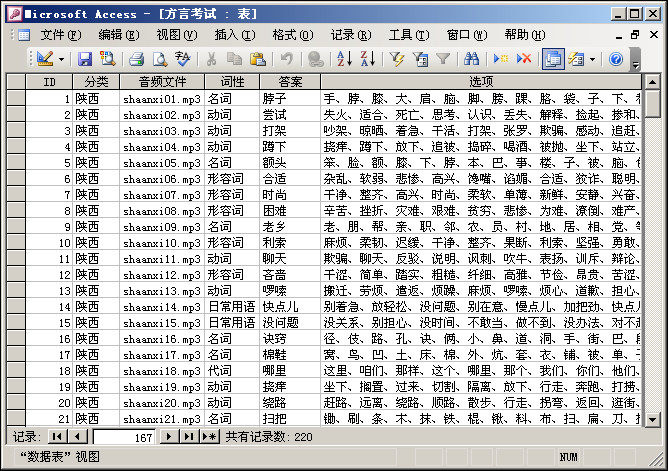Click the new record navigation button
Image resolution: width=668 pixels, height=471 pixels.
coord(210,437)
